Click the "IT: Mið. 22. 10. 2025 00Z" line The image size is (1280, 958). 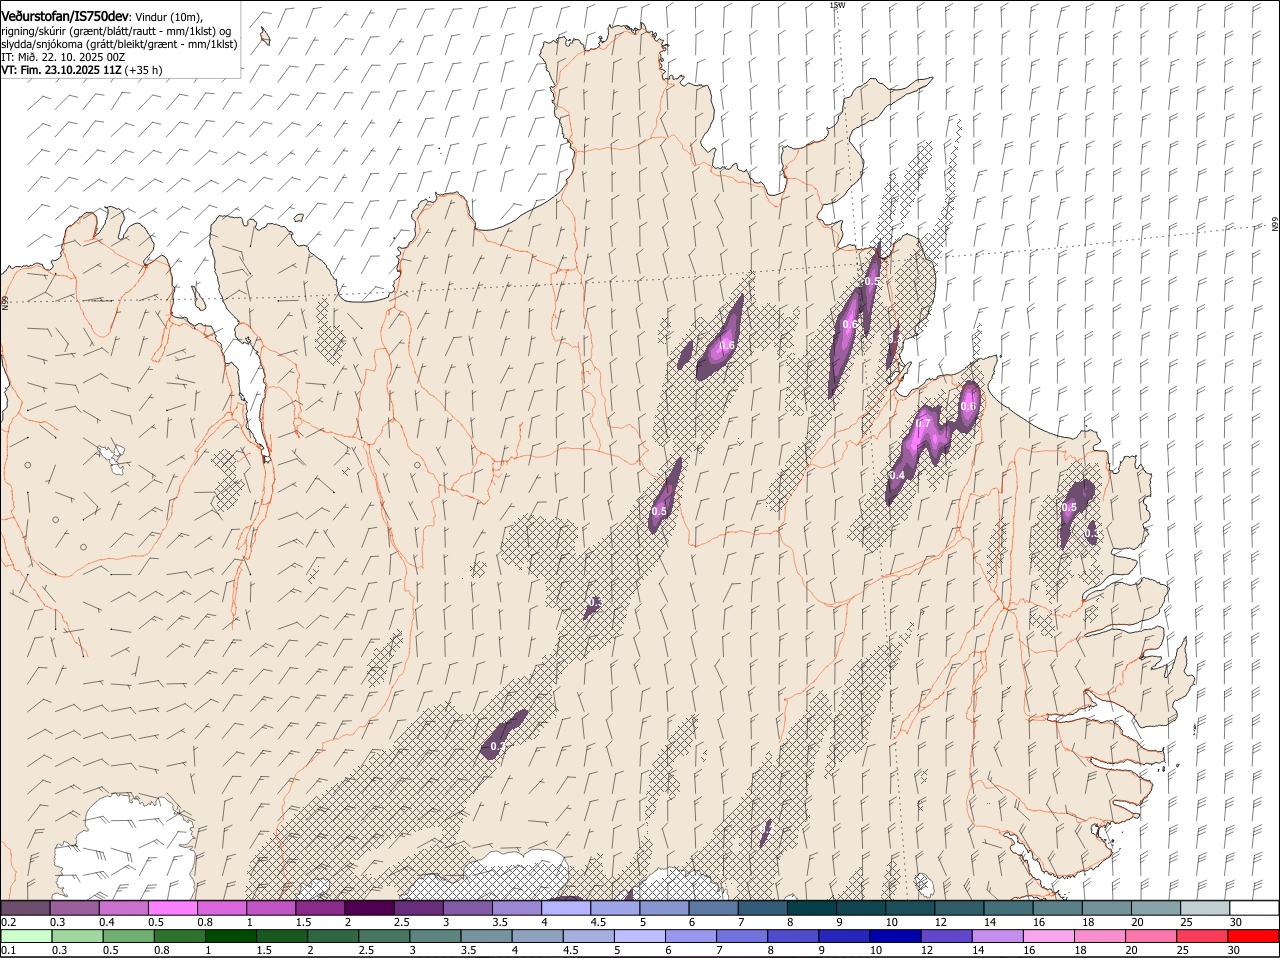pos(63,57)
